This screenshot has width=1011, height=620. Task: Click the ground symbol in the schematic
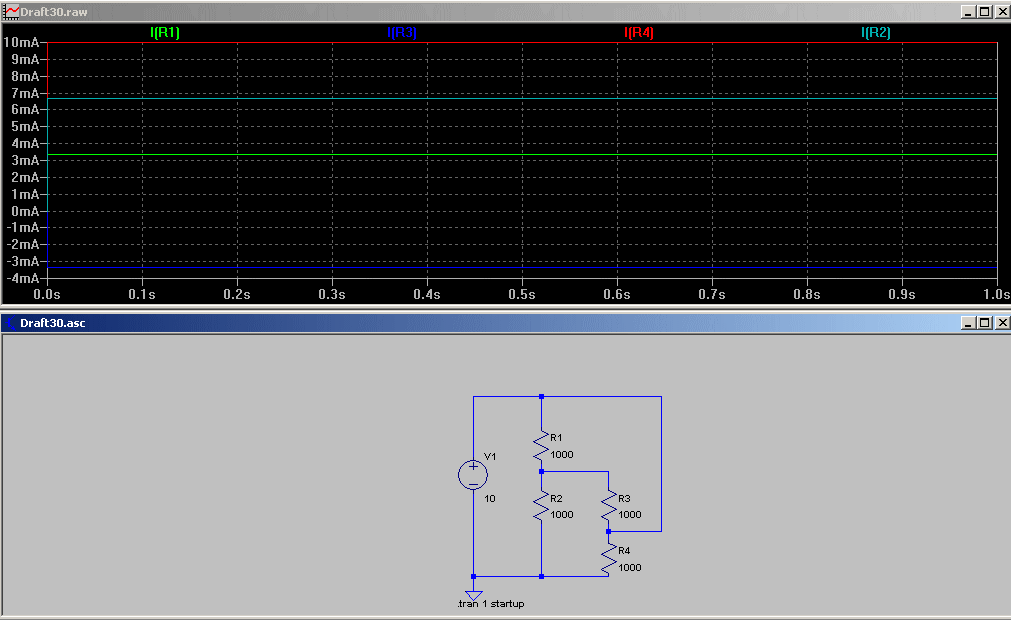pyautogui.click(x=473, y=594)
